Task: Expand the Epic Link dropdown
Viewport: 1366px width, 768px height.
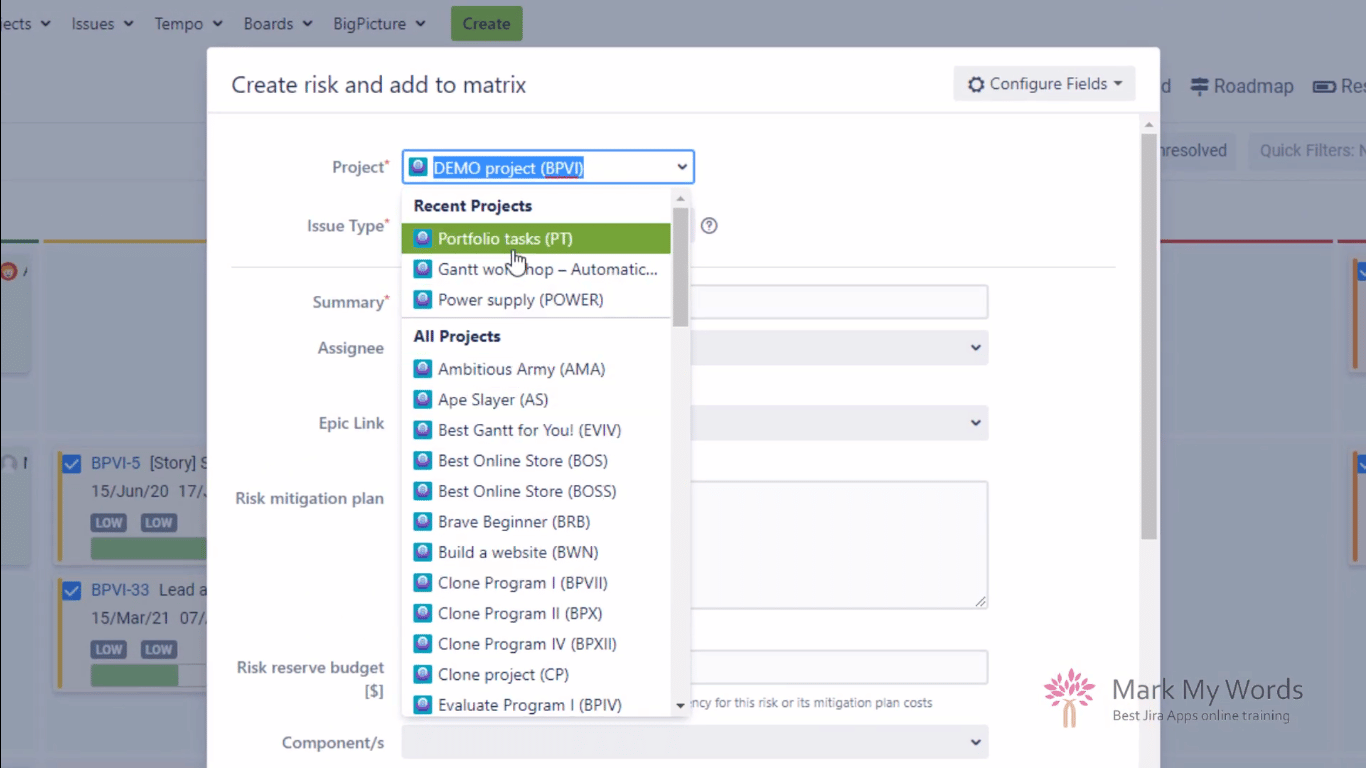Action: pyautogui.click(x=976, y=423)
